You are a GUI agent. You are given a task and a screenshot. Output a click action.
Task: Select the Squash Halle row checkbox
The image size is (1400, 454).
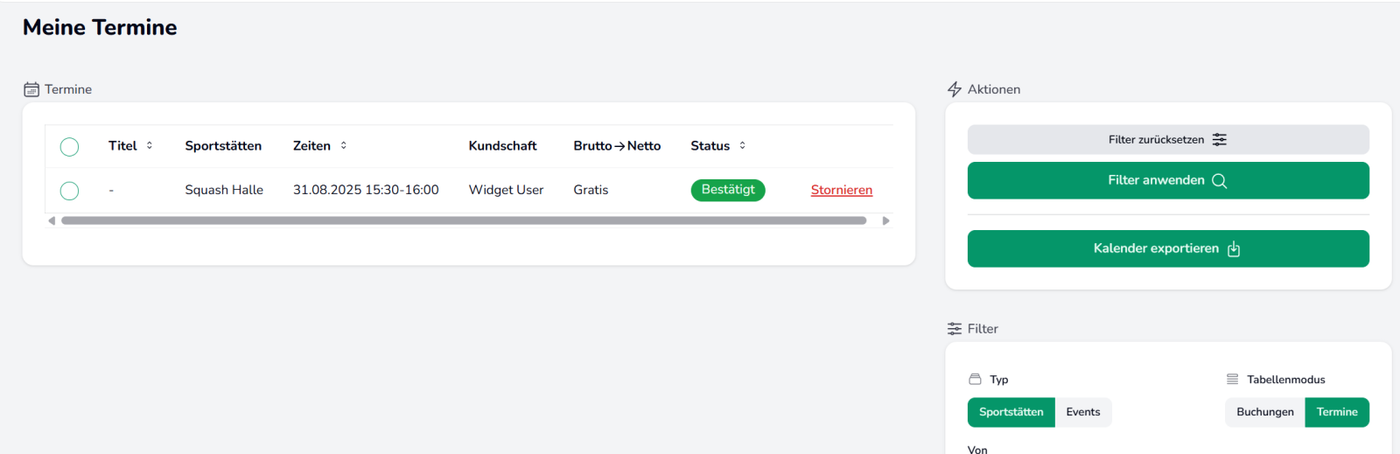69,190
